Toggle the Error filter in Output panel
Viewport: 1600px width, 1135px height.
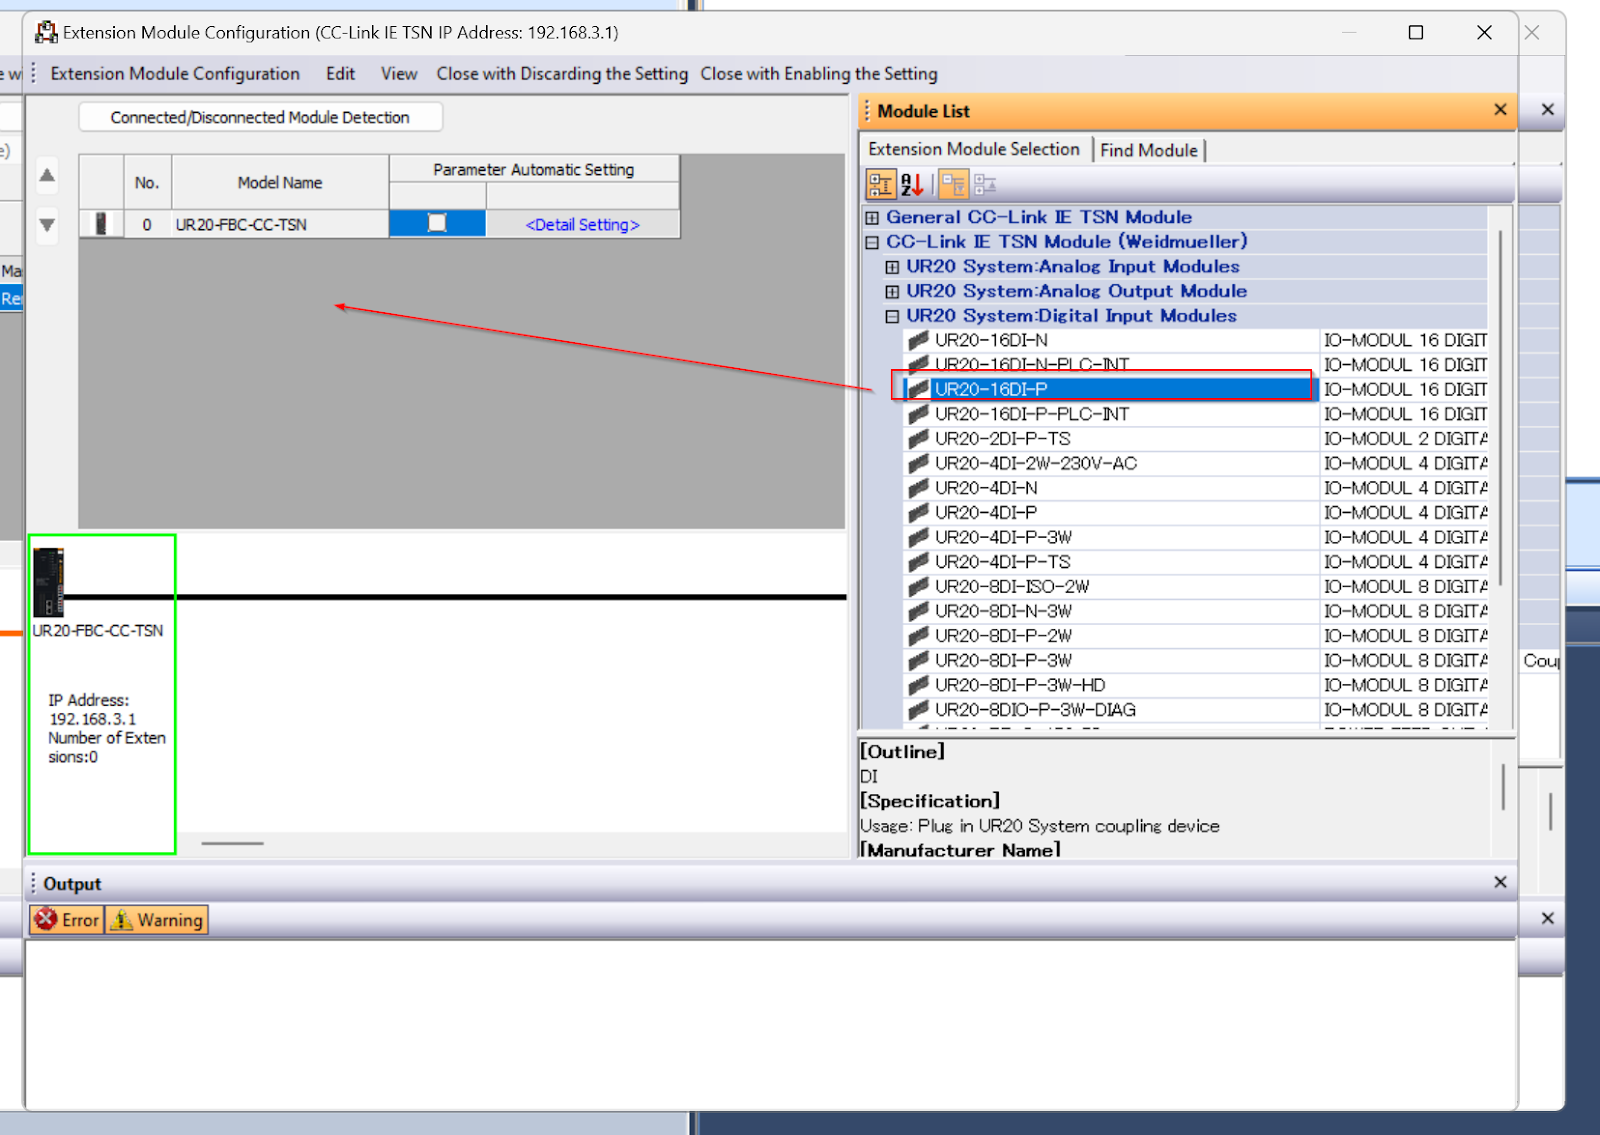(x=67, y=920)
